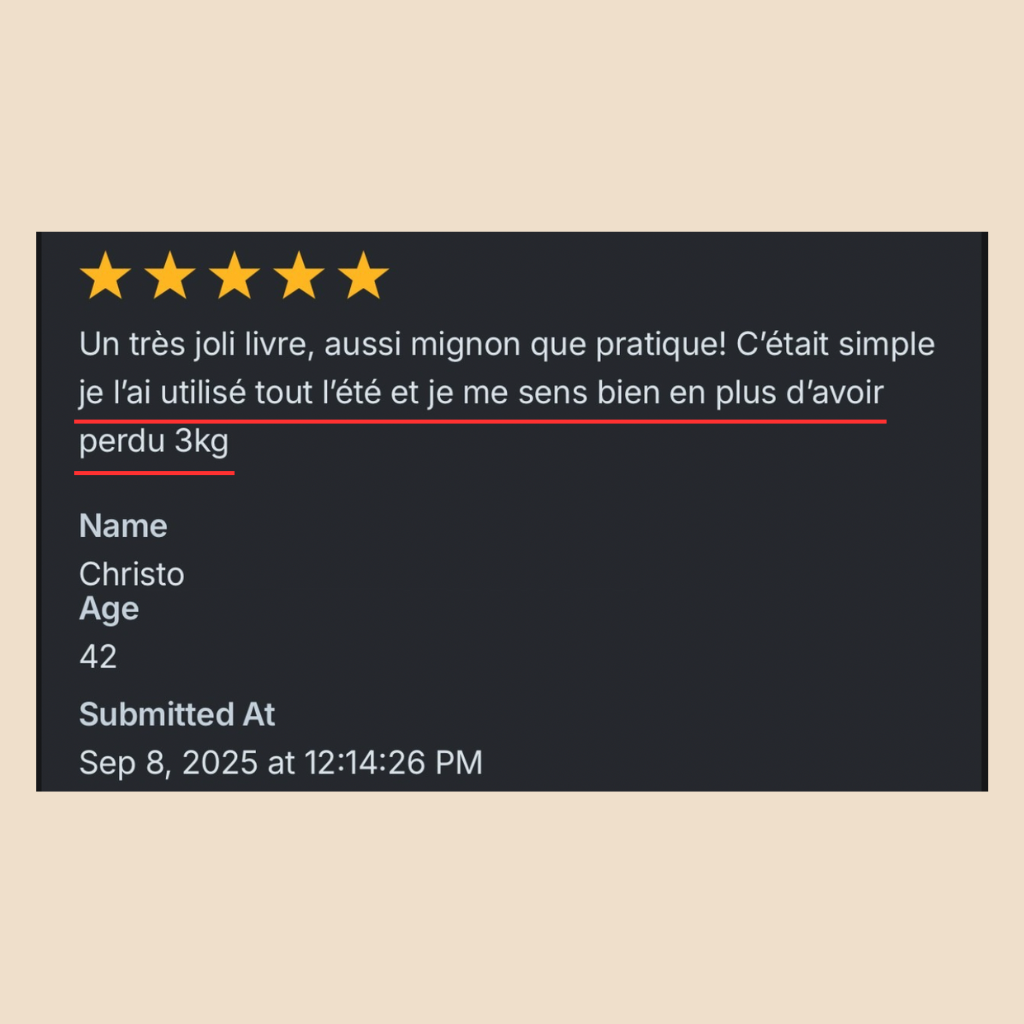Click the middle (third) rating star
1024x1024 pixels.
click(x=234, y=276)
